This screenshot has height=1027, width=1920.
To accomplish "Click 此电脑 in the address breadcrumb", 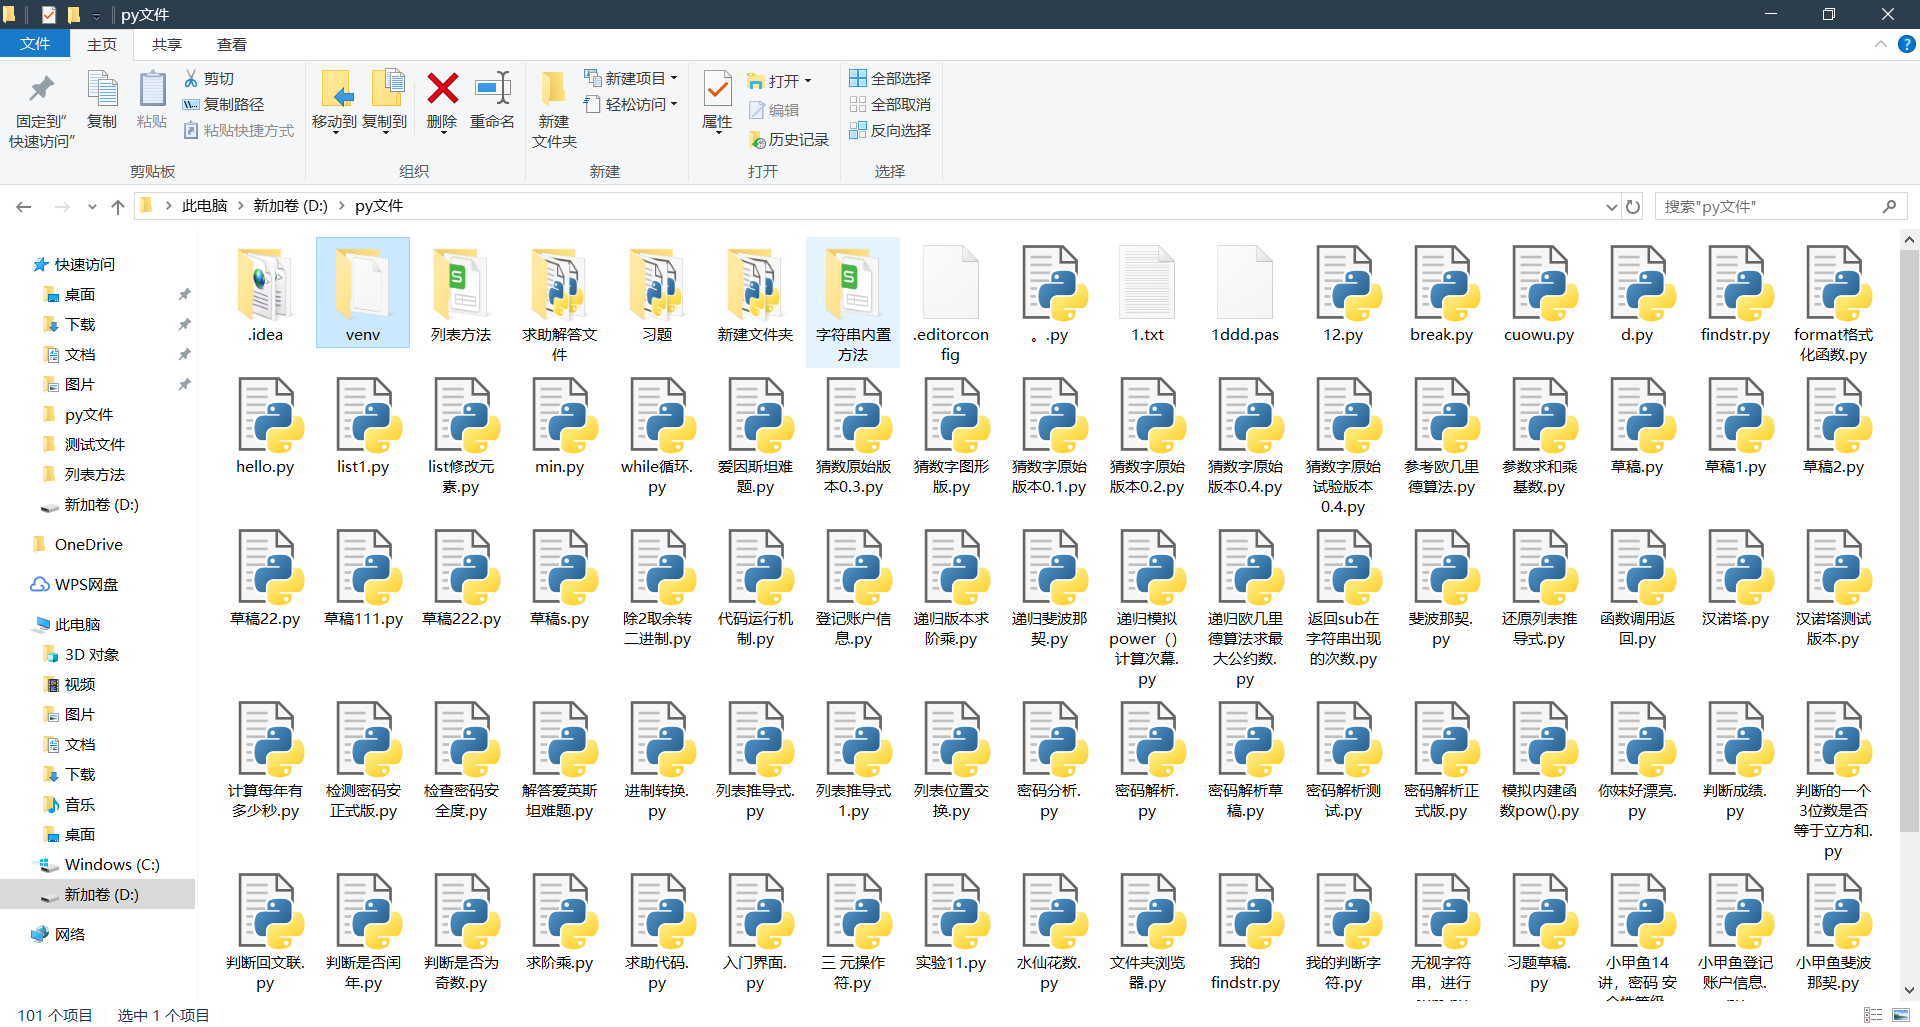I will pos(205,206).
